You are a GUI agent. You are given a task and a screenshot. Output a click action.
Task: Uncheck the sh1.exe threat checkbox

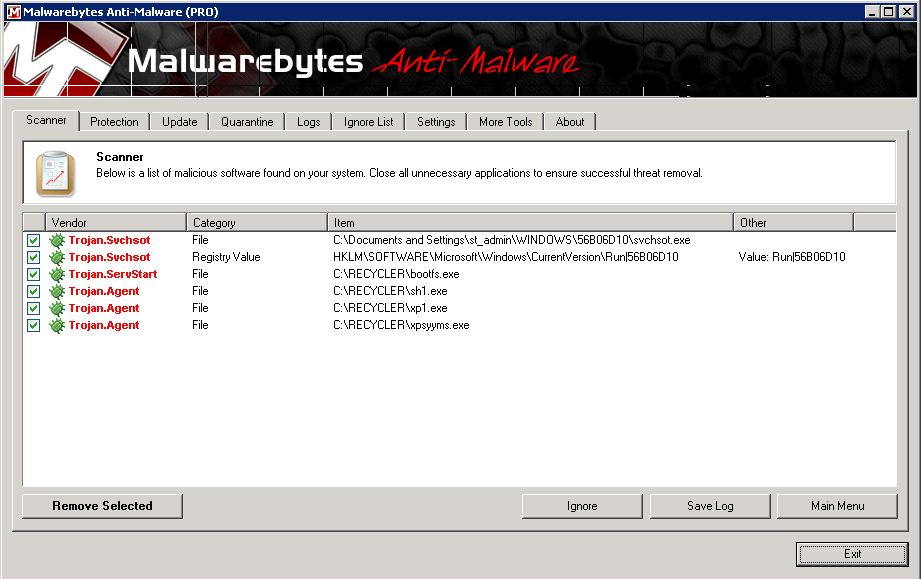click(33, 291)
